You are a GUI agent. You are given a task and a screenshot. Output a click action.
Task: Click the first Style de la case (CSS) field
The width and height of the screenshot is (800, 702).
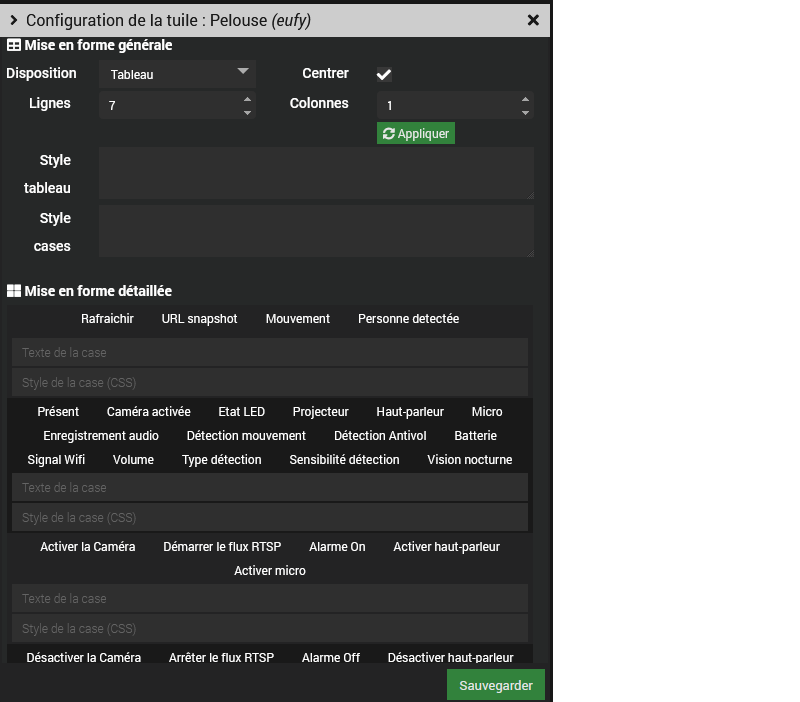(270, 383)
